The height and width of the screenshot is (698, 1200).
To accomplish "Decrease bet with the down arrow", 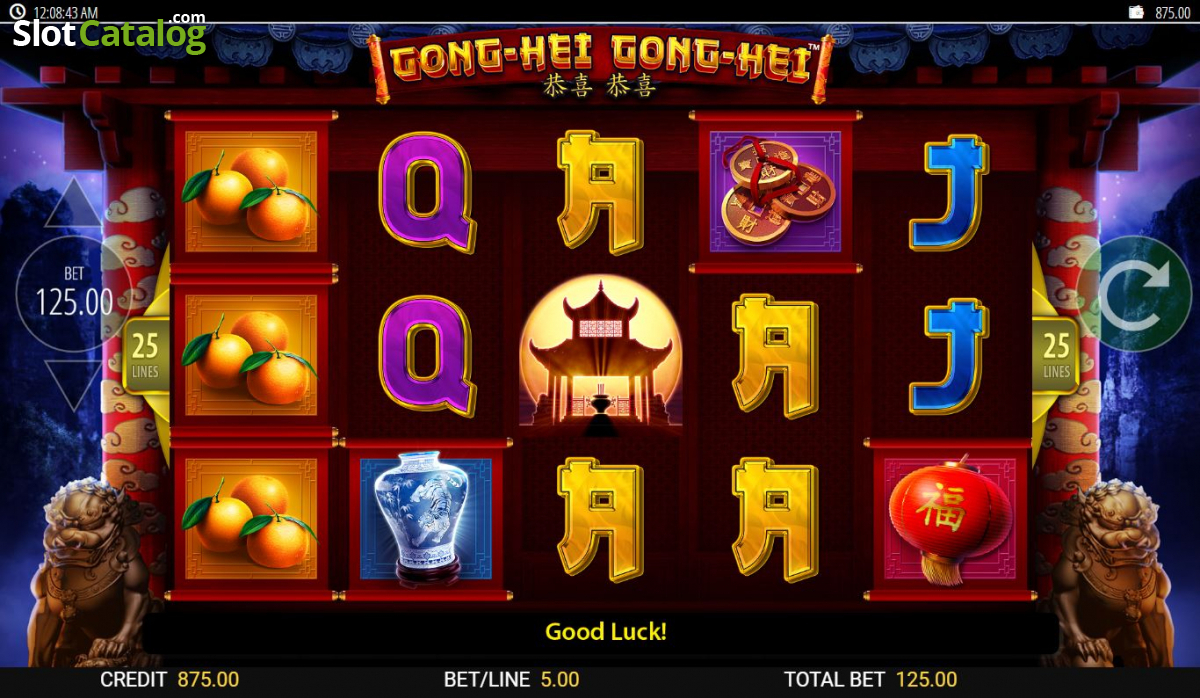I will [x=74, y=385].
